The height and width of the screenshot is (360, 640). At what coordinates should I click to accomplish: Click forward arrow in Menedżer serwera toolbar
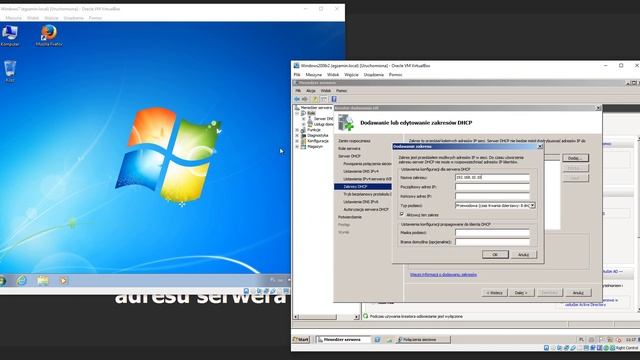pos(304,99)
